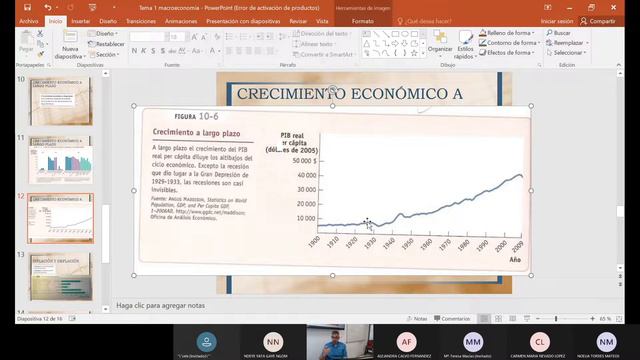Paste clipboard contents via Pegar
The height and width of the screenshot is (360, 640).
[x=26, y=41]
